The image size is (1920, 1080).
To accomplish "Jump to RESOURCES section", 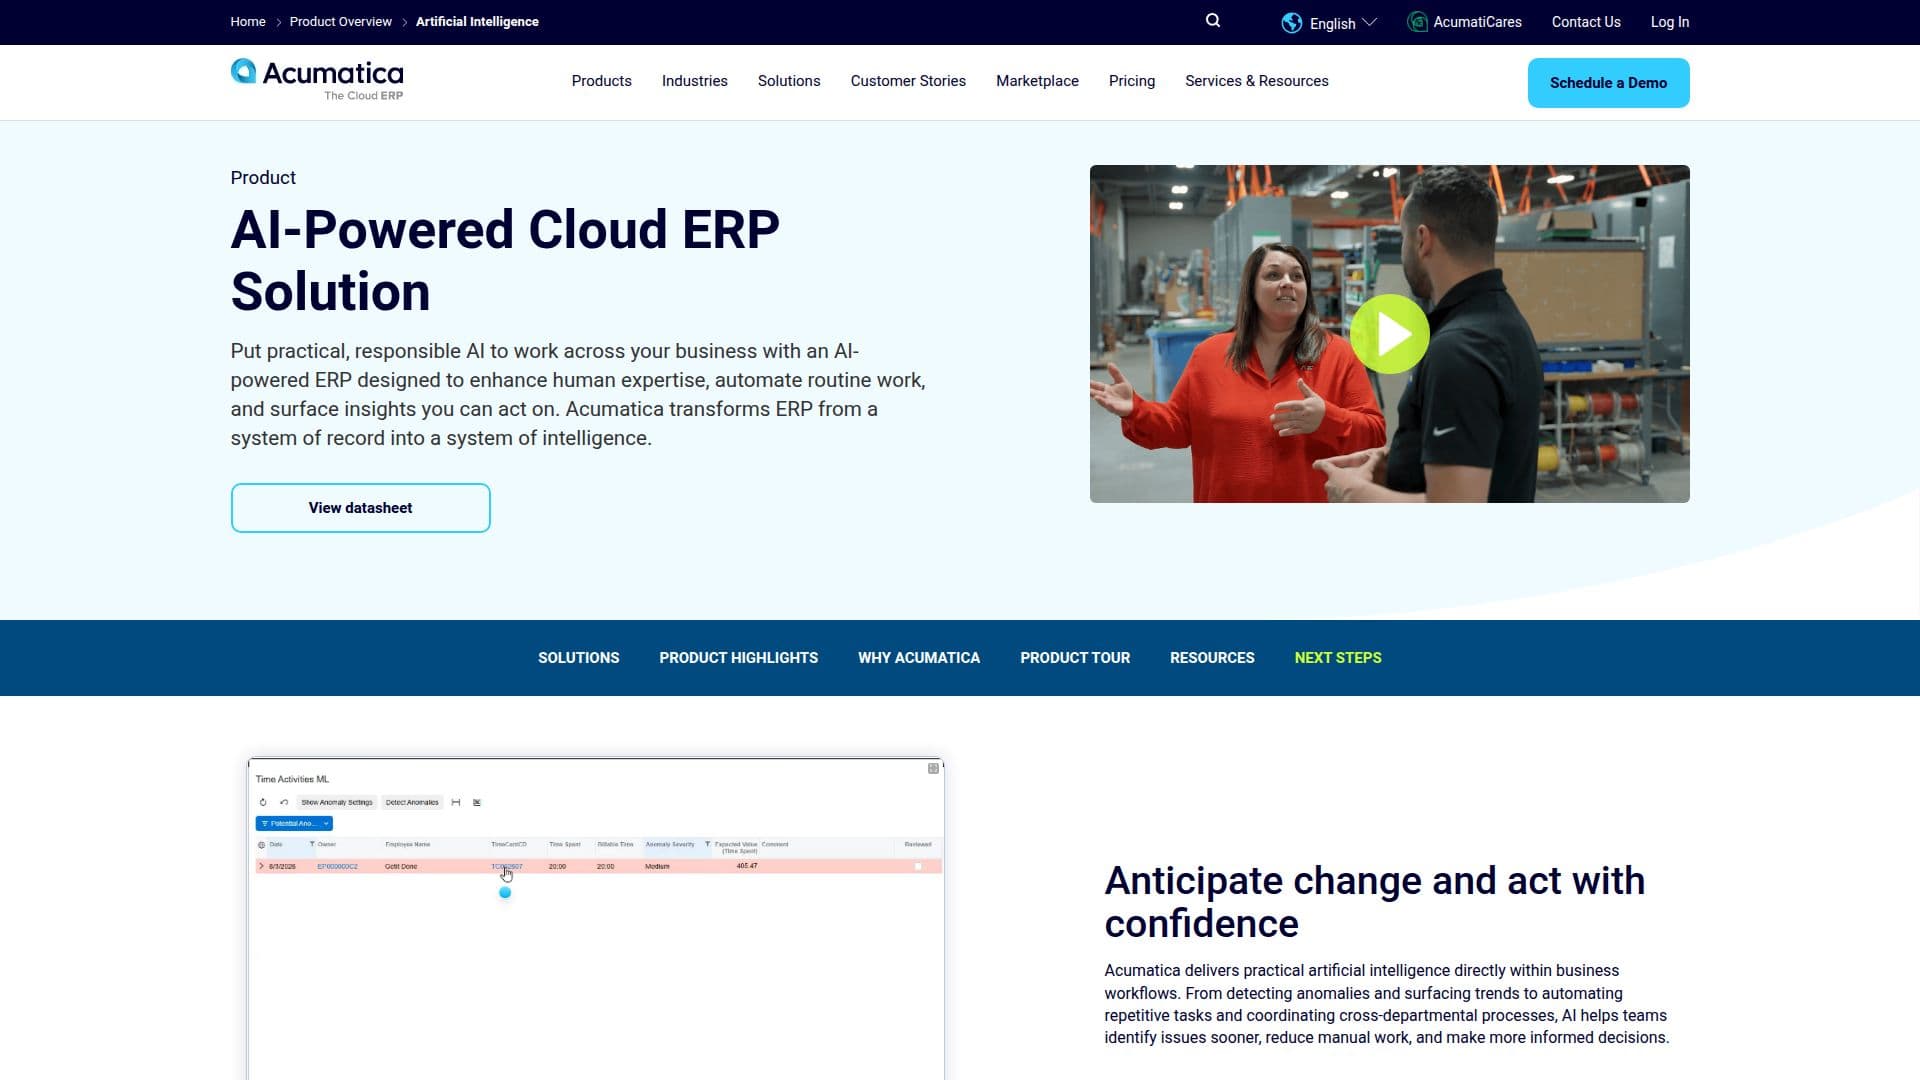I will pyautogui.click(x=1212, y=658).
